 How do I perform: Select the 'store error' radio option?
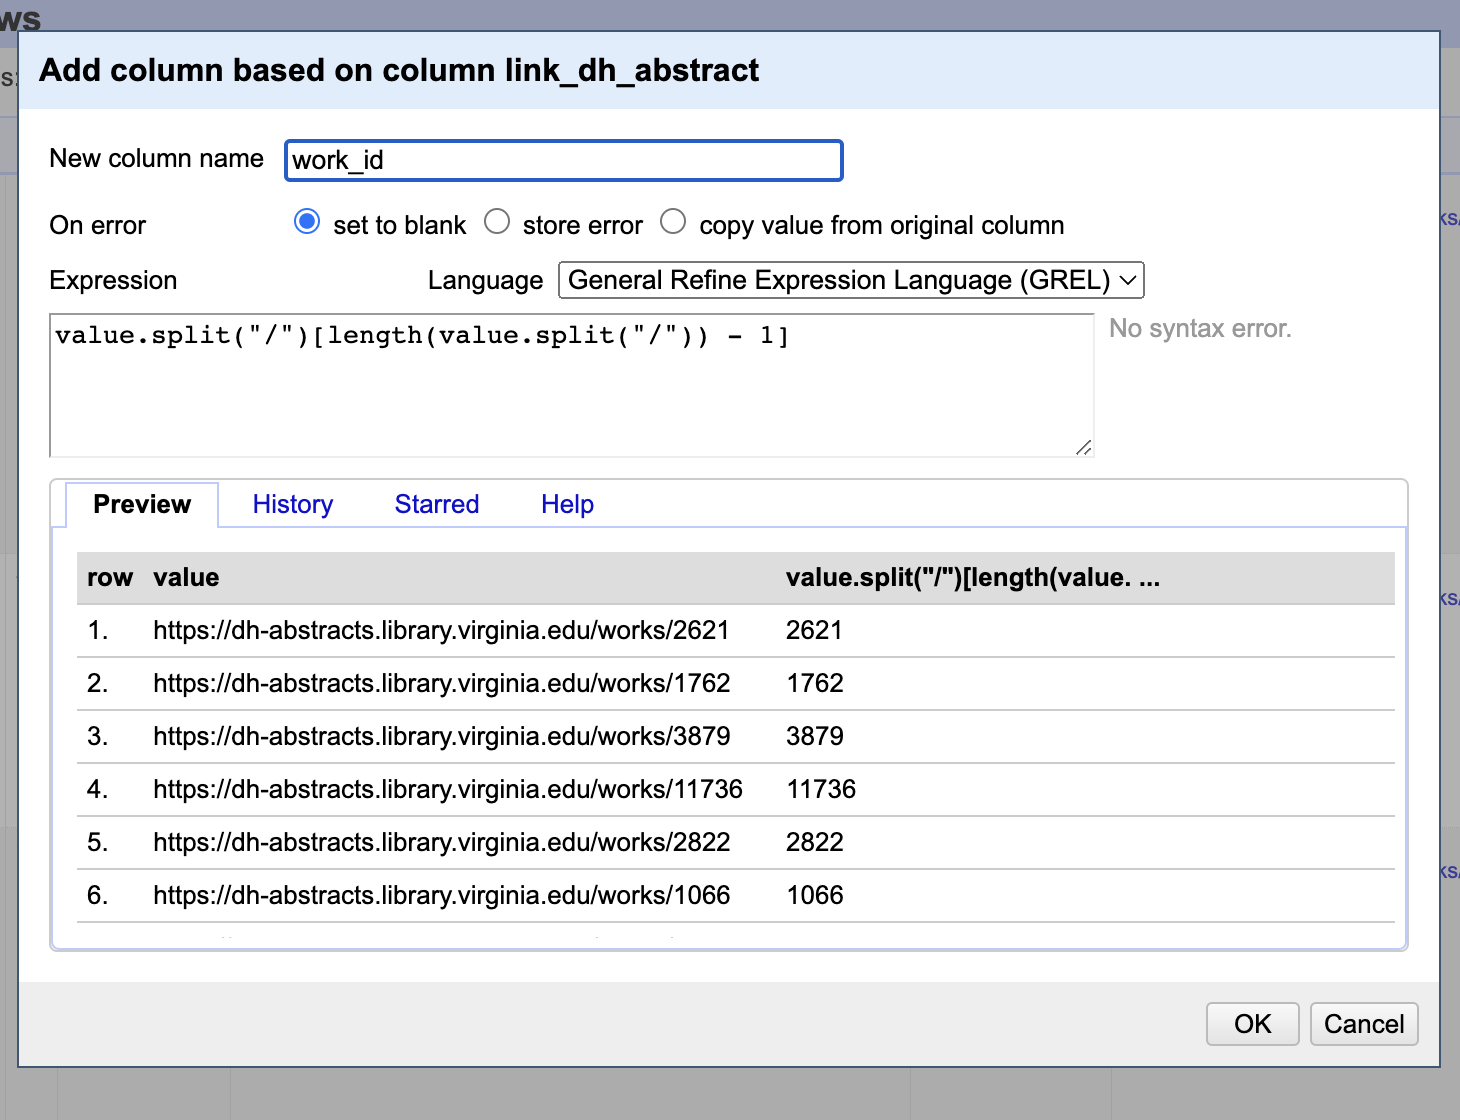coord(497,222)
